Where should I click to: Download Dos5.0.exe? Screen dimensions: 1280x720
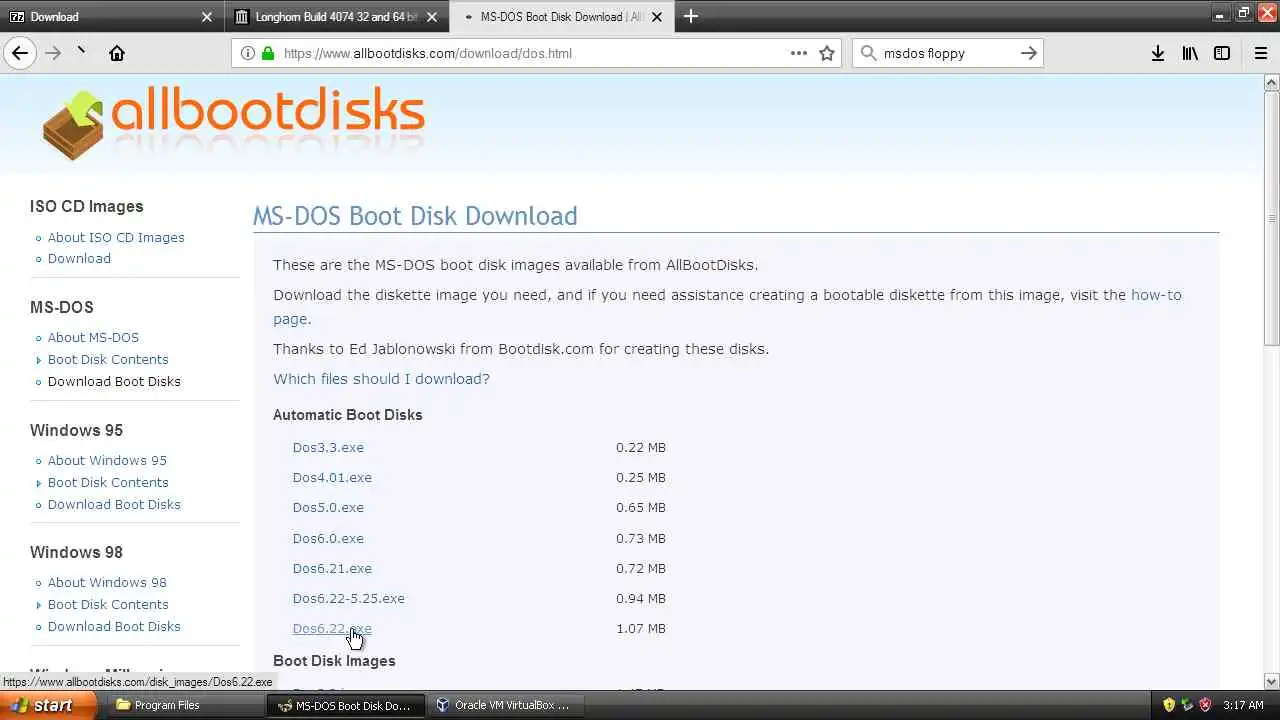point(328,507)
